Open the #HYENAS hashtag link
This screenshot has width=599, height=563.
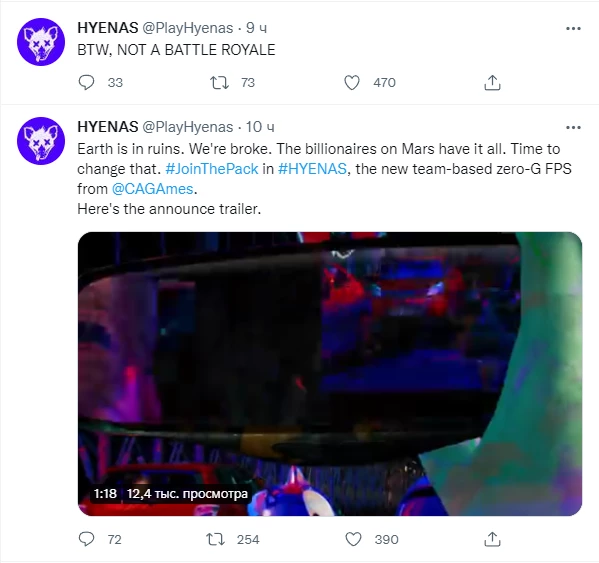click(x=312, y=169)
